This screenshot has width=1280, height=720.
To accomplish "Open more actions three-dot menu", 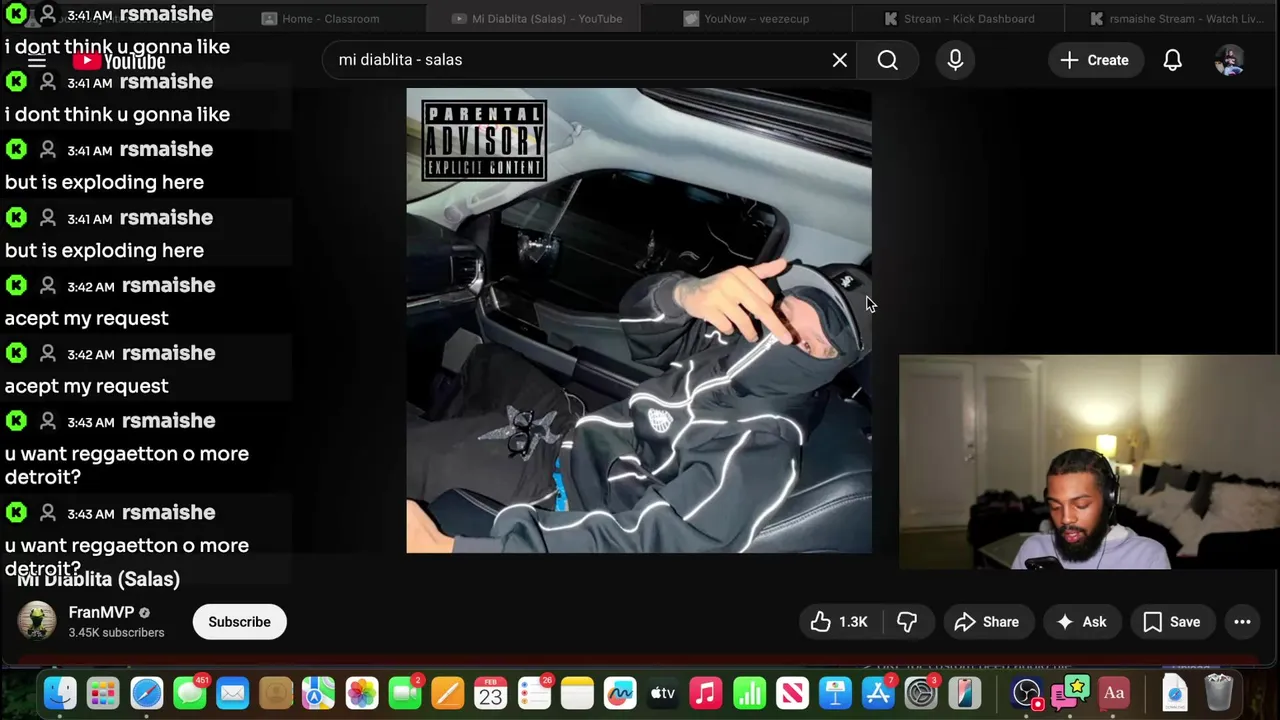I will coord(1242,622).
